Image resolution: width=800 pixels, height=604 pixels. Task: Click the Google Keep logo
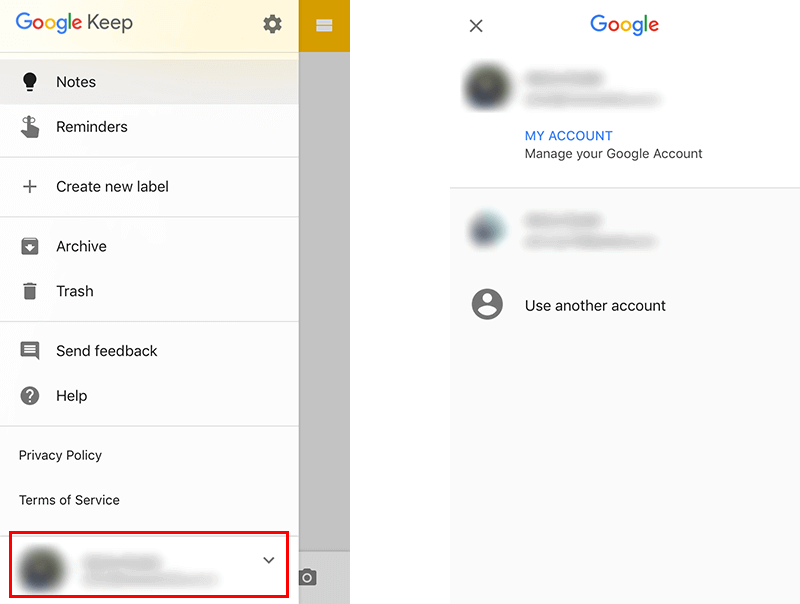coord(74,22)
